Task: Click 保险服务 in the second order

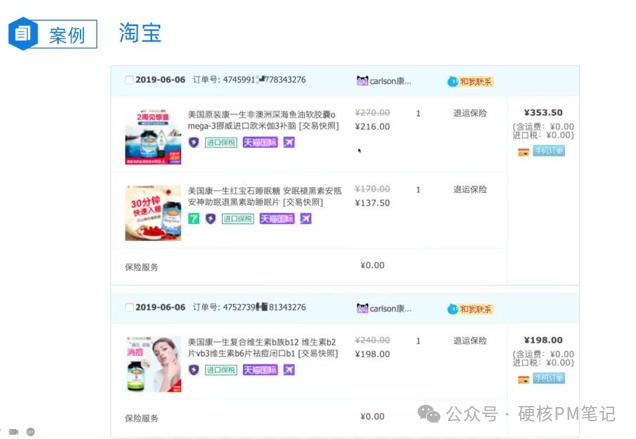Action: [x=141, y=418]
